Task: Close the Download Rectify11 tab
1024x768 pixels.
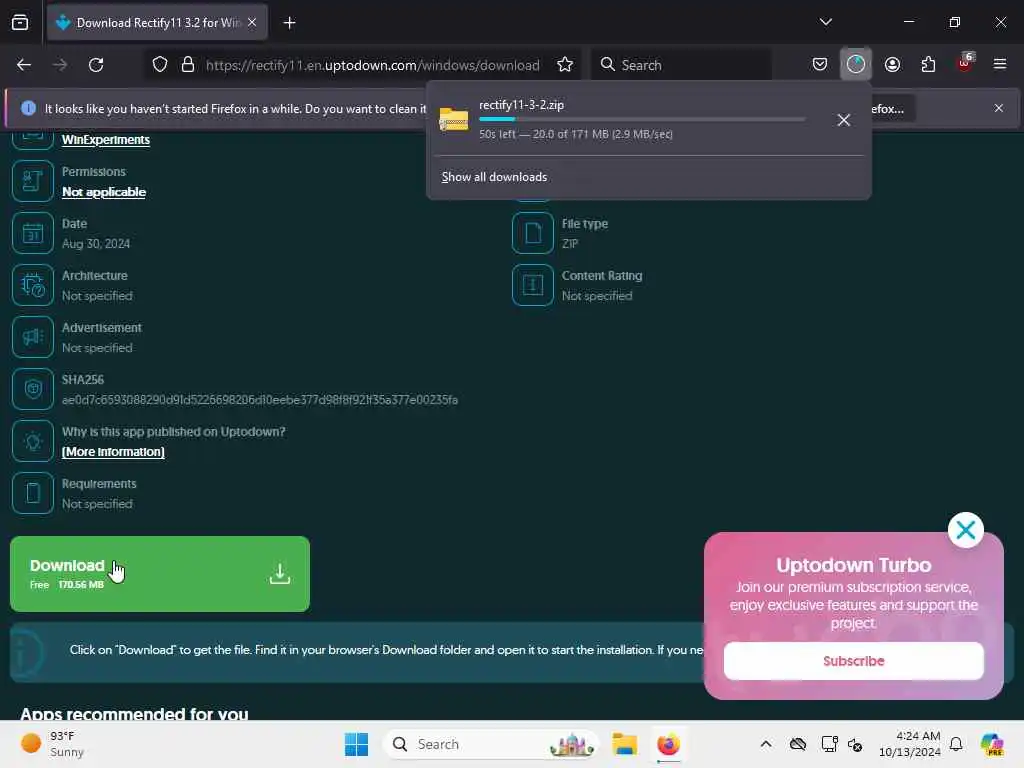Action: tap(252, 23)
